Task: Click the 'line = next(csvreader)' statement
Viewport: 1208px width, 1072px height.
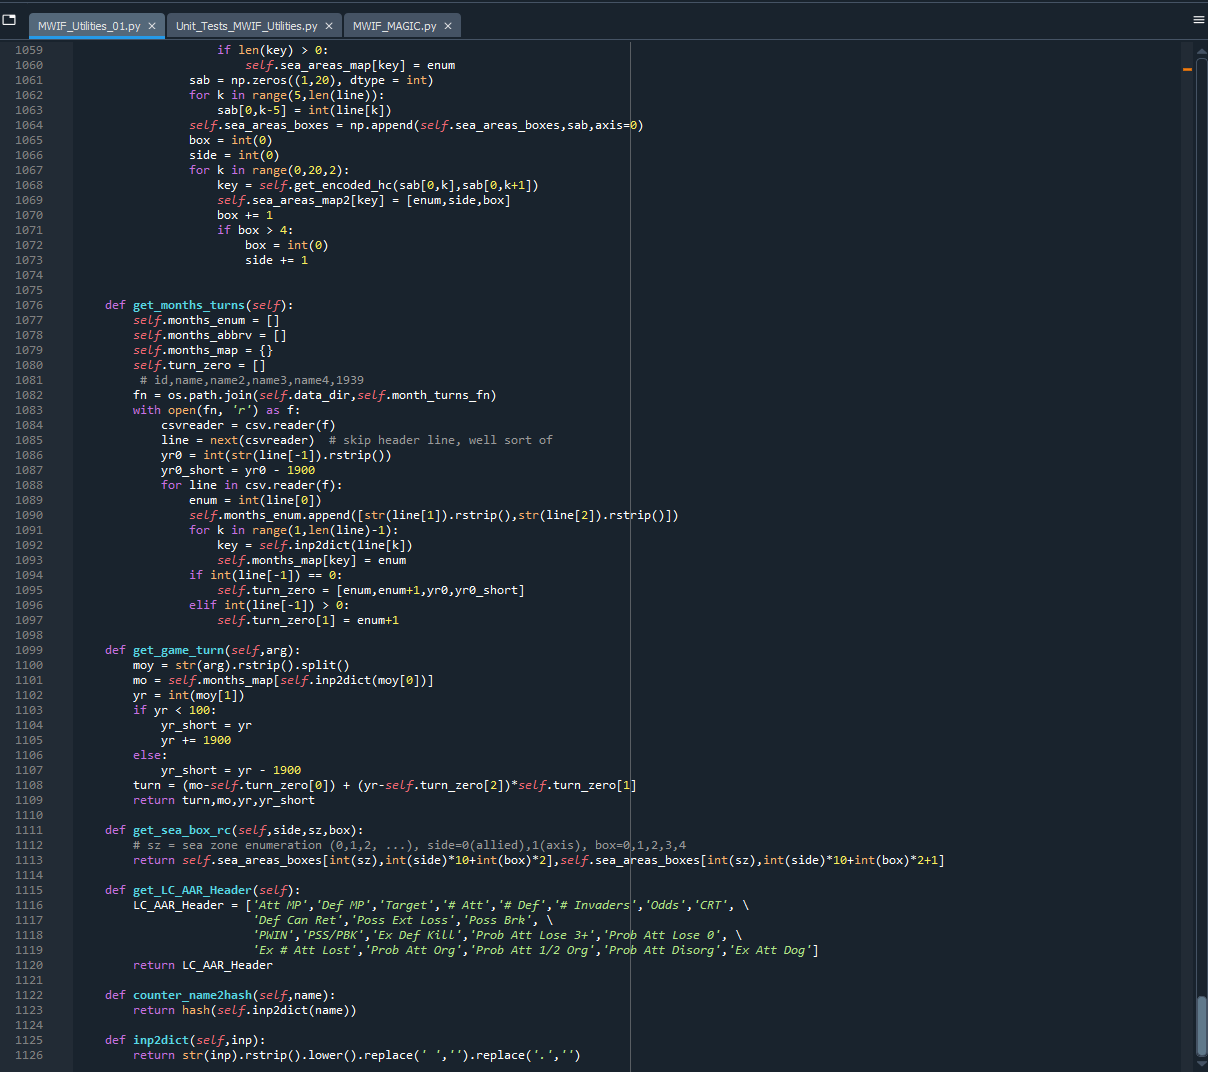Action: pos(238,440)
